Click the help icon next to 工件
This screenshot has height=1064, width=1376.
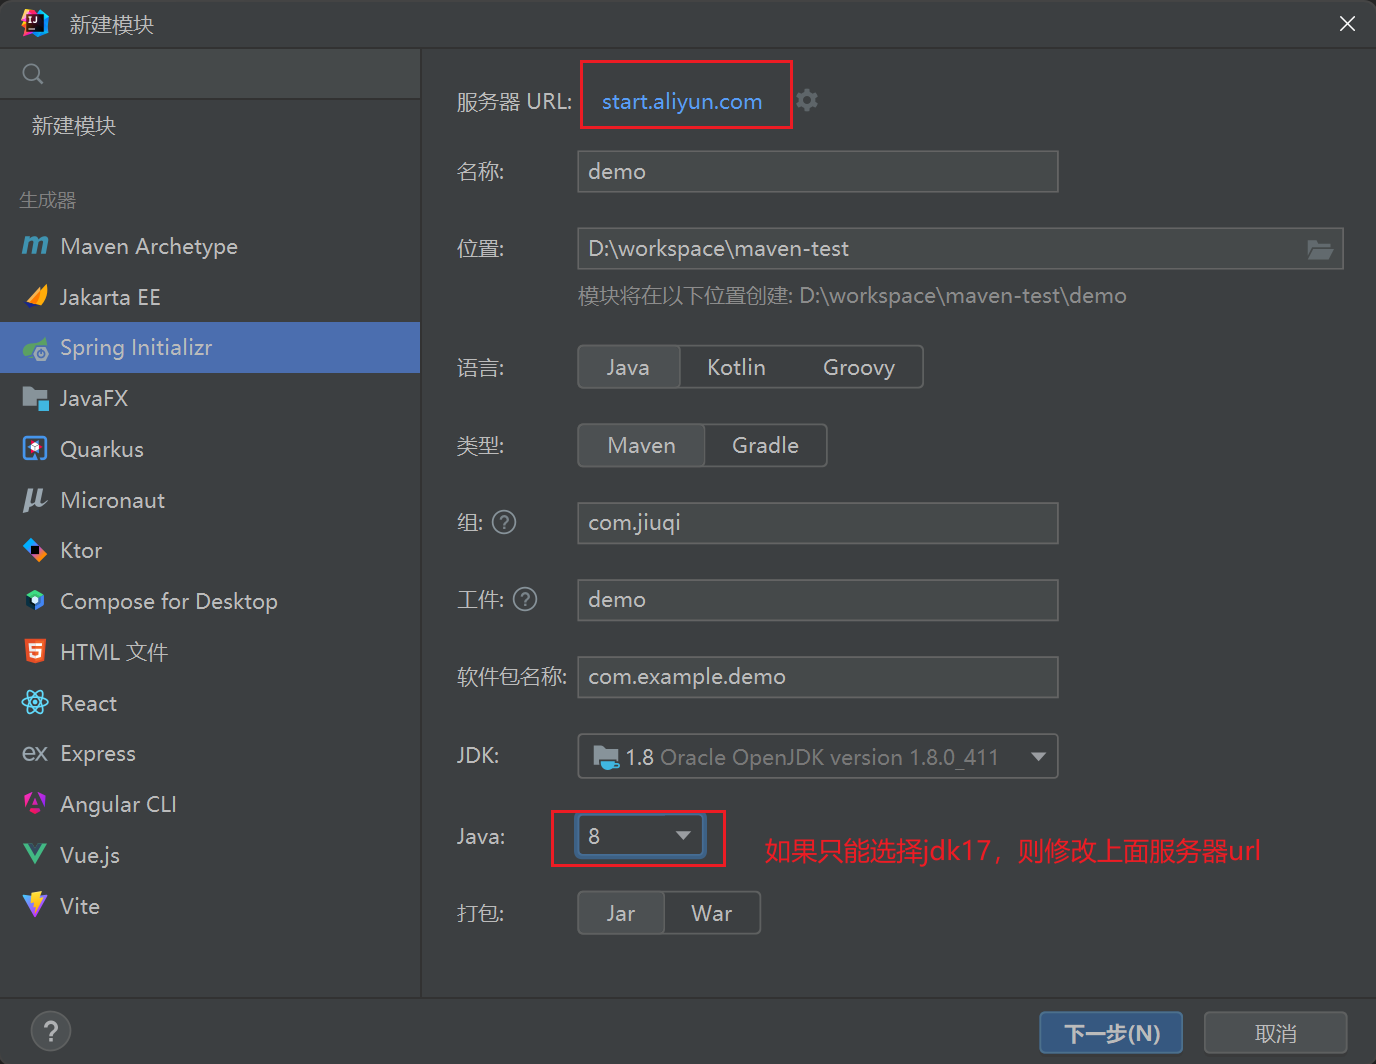[x=525, y=599]
